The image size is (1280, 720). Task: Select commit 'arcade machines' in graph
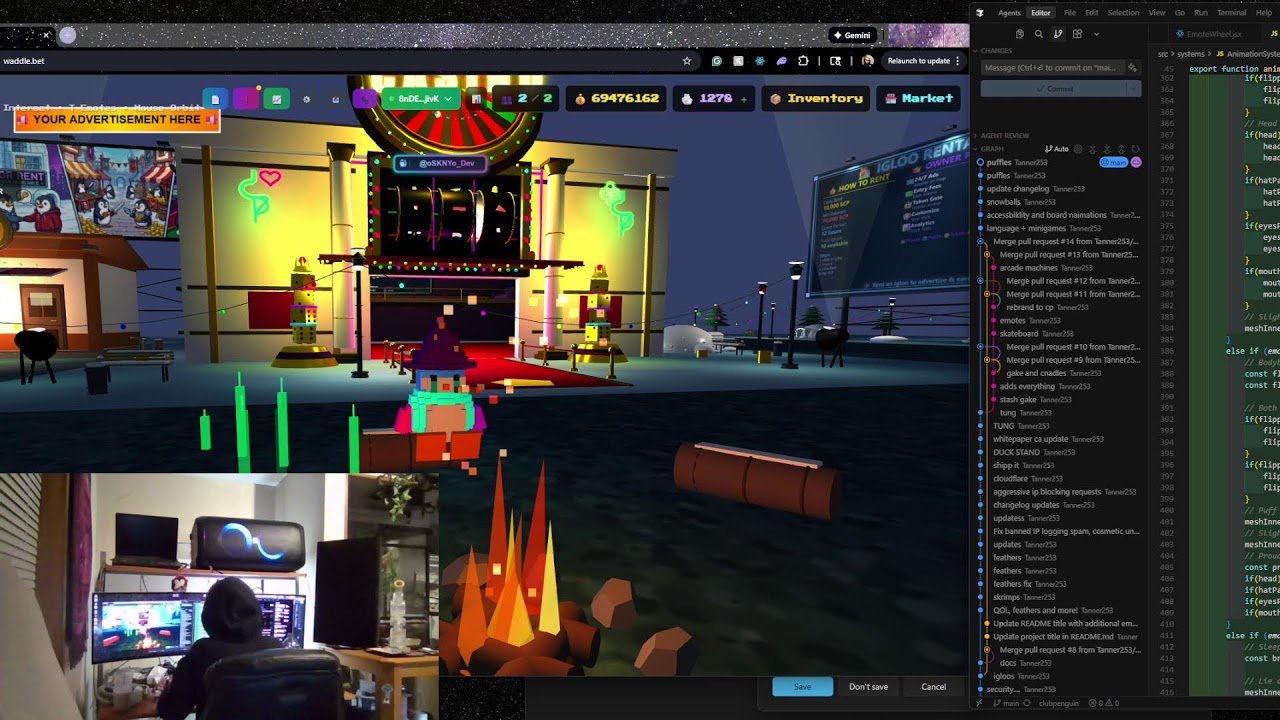coord(1029,268)
